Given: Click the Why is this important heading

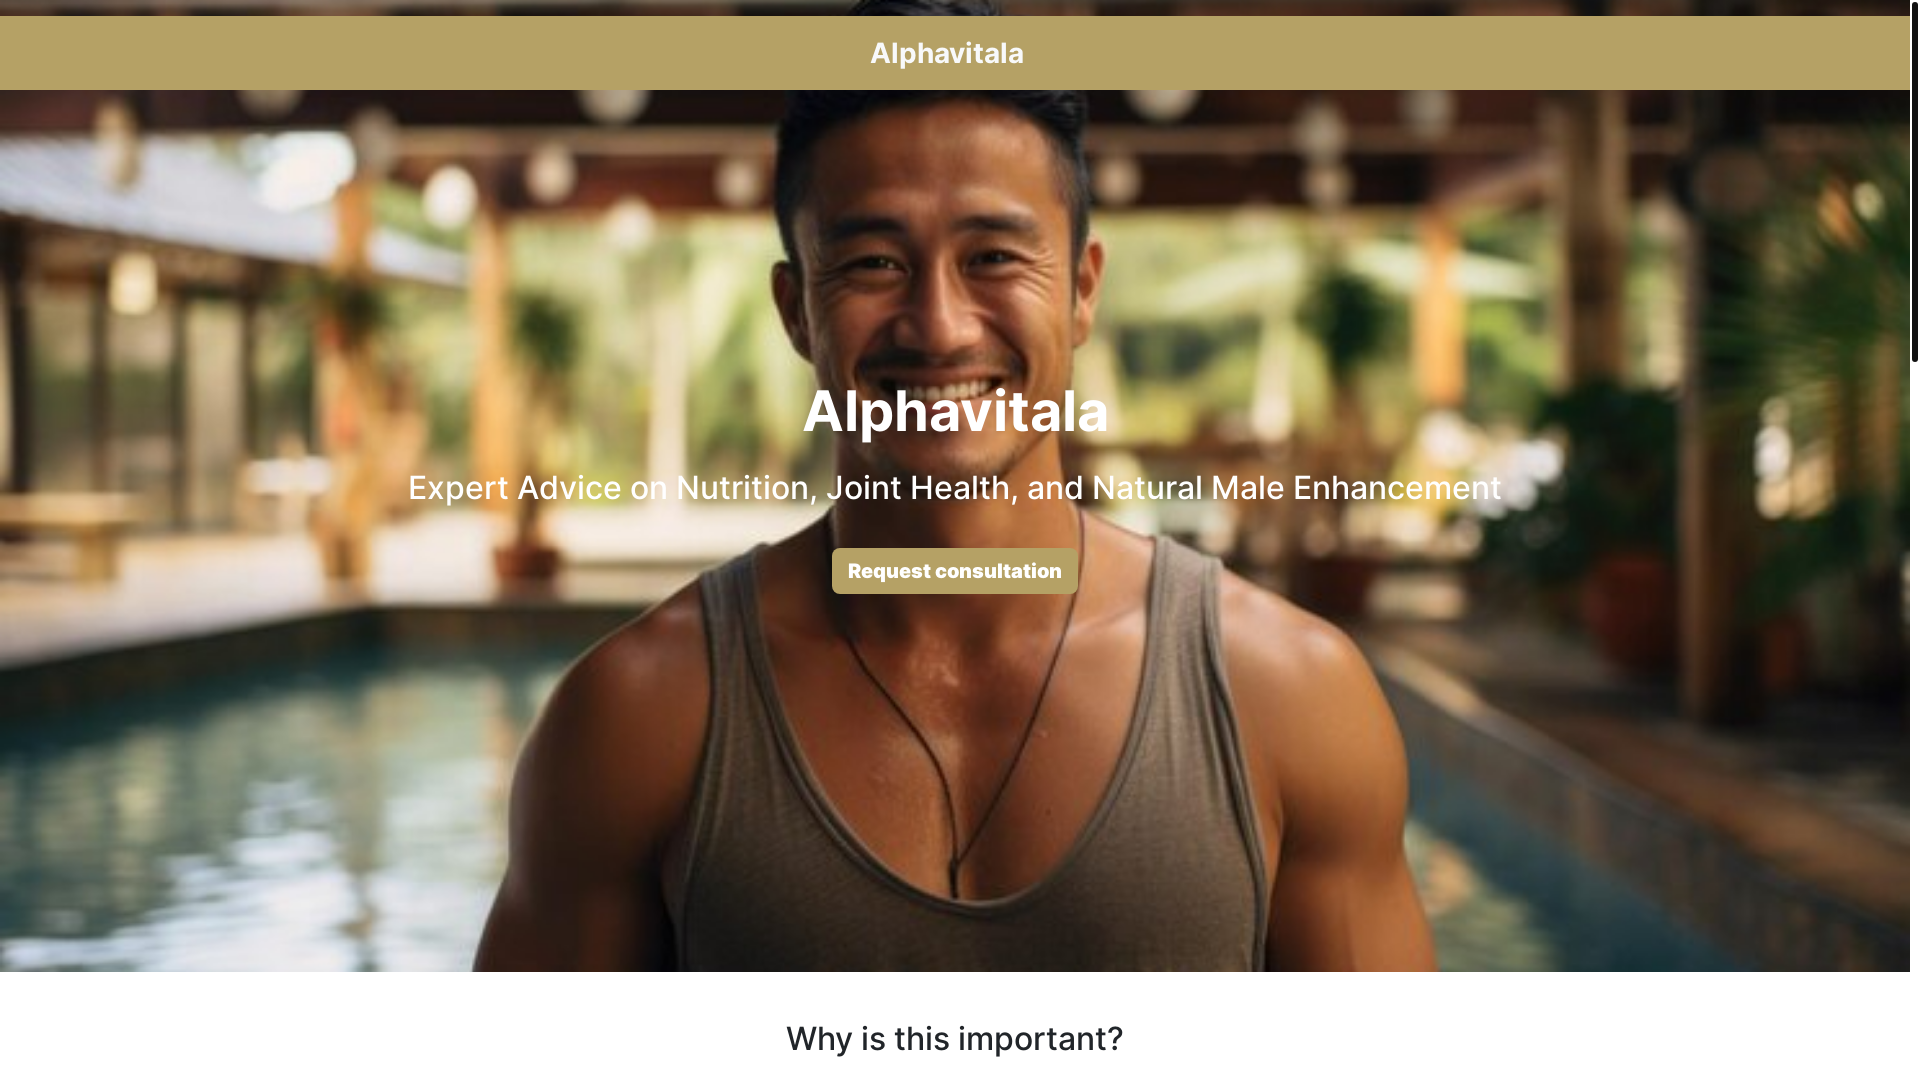Looking at the screenshot, I should pyautogui.click(x=954, y=1039).
